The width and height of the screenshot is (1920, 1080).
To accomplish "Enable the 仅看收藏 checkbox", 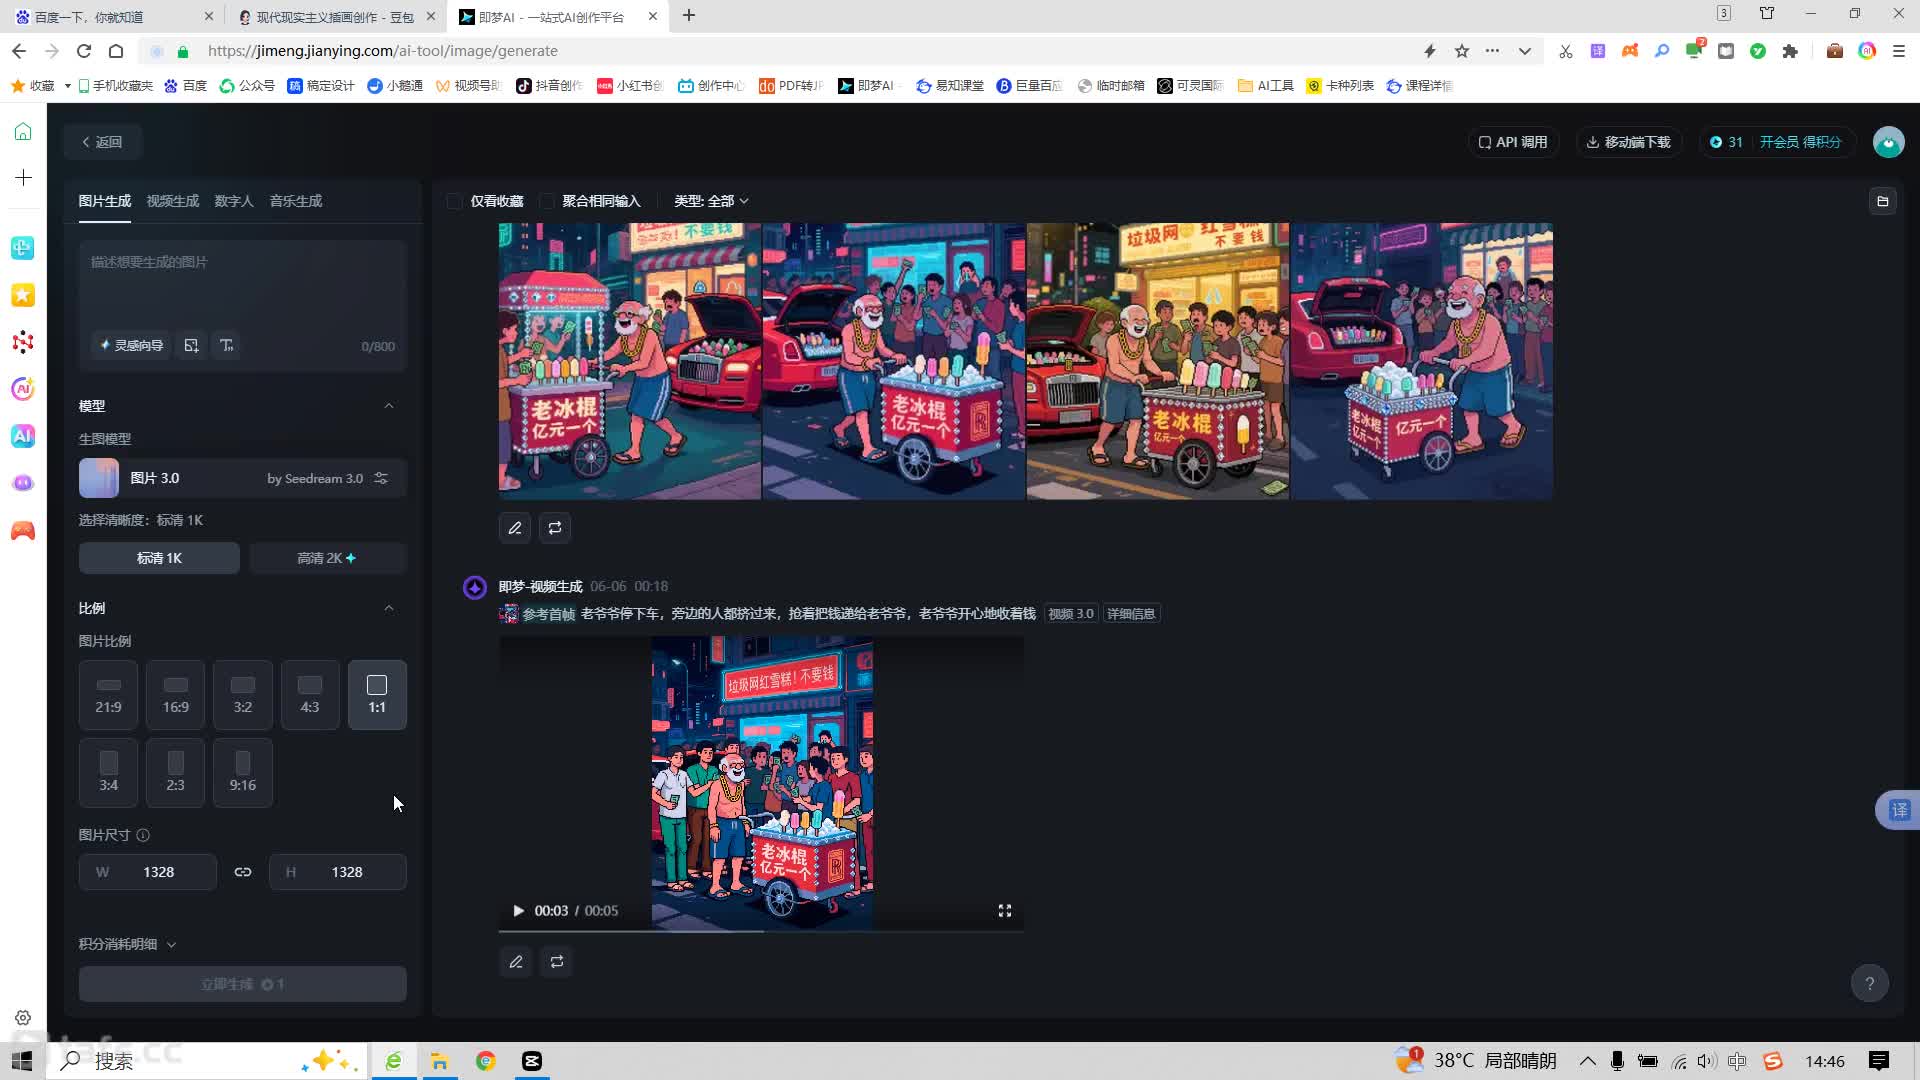I will 455,201.
